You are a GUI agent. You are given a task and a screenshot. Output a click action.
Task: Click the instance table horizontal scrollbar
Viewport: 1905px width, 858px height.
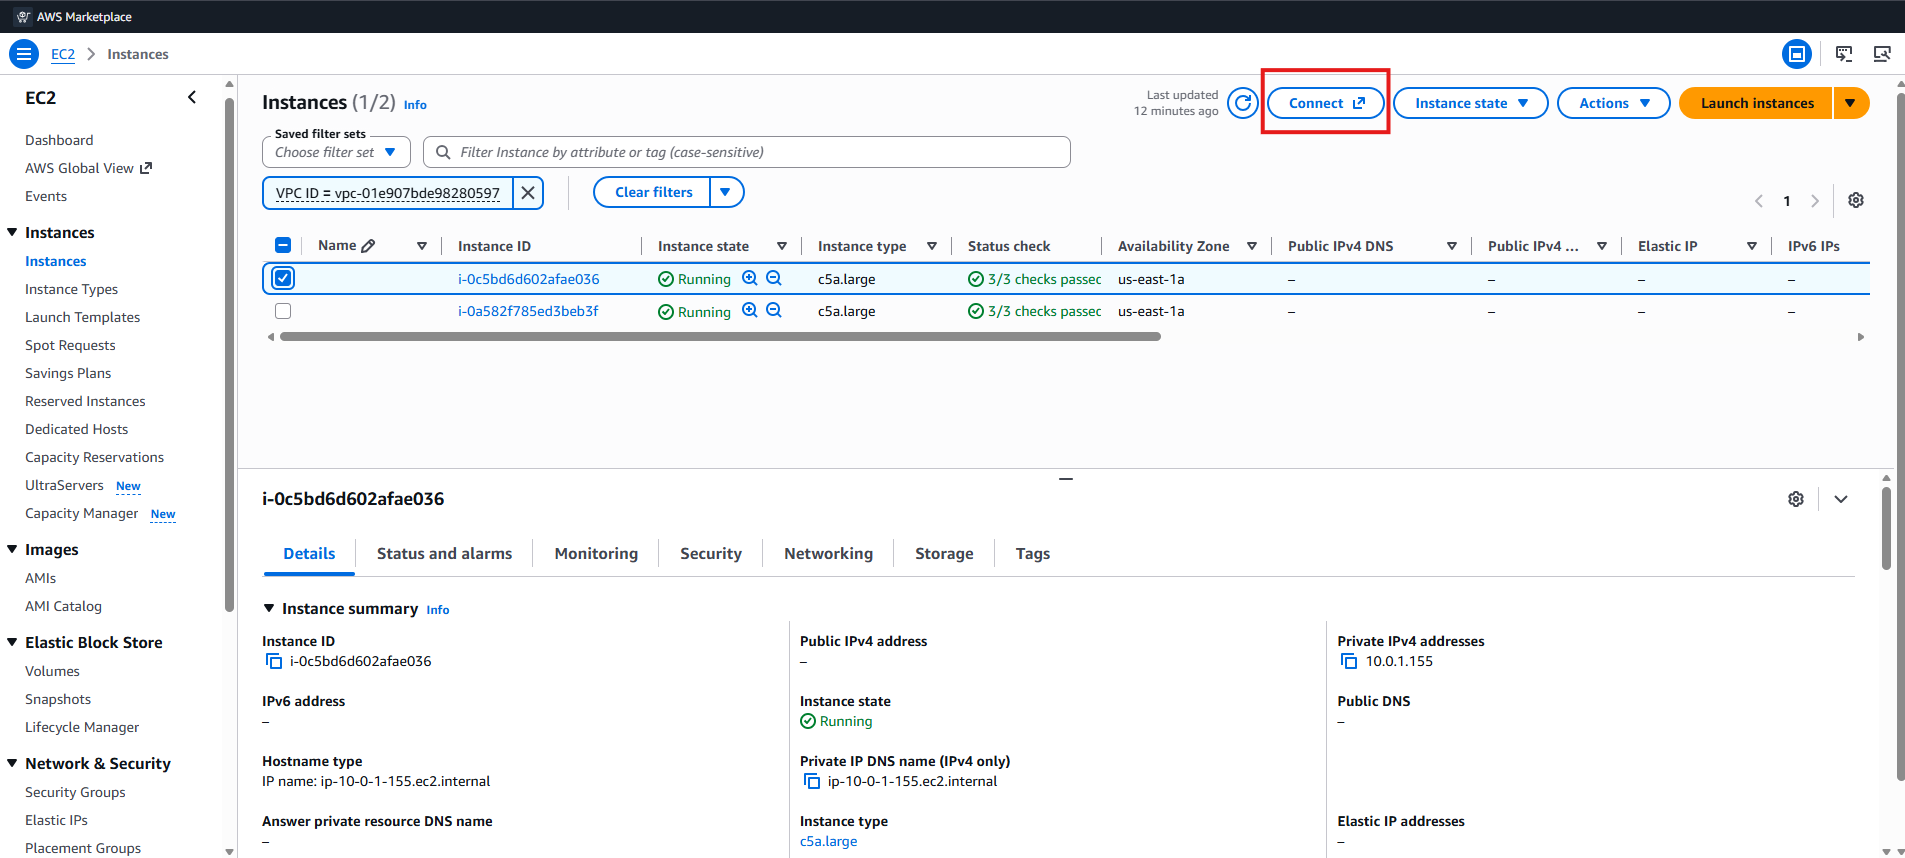tap(720, 337)
